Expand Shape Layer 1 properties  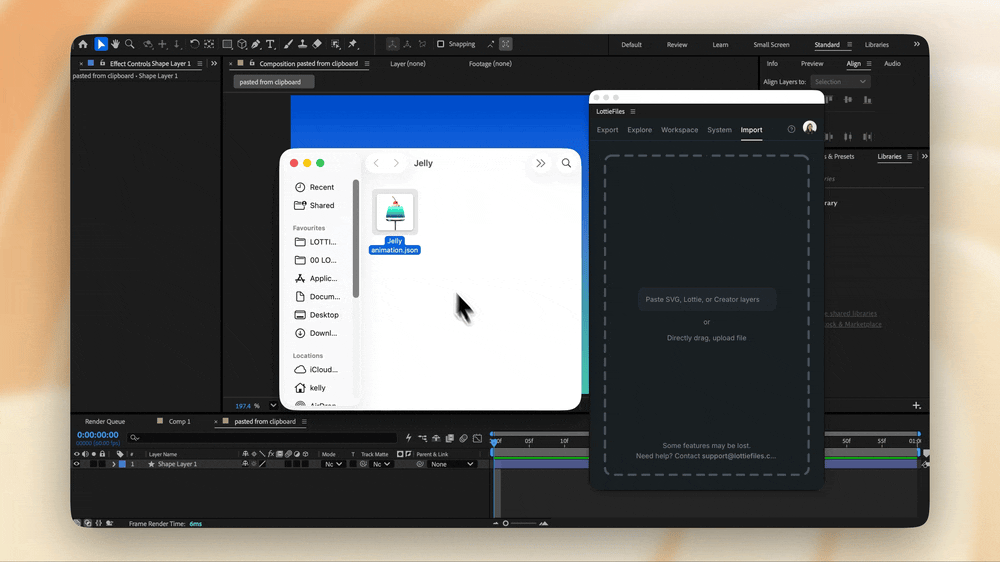(114, 464)
